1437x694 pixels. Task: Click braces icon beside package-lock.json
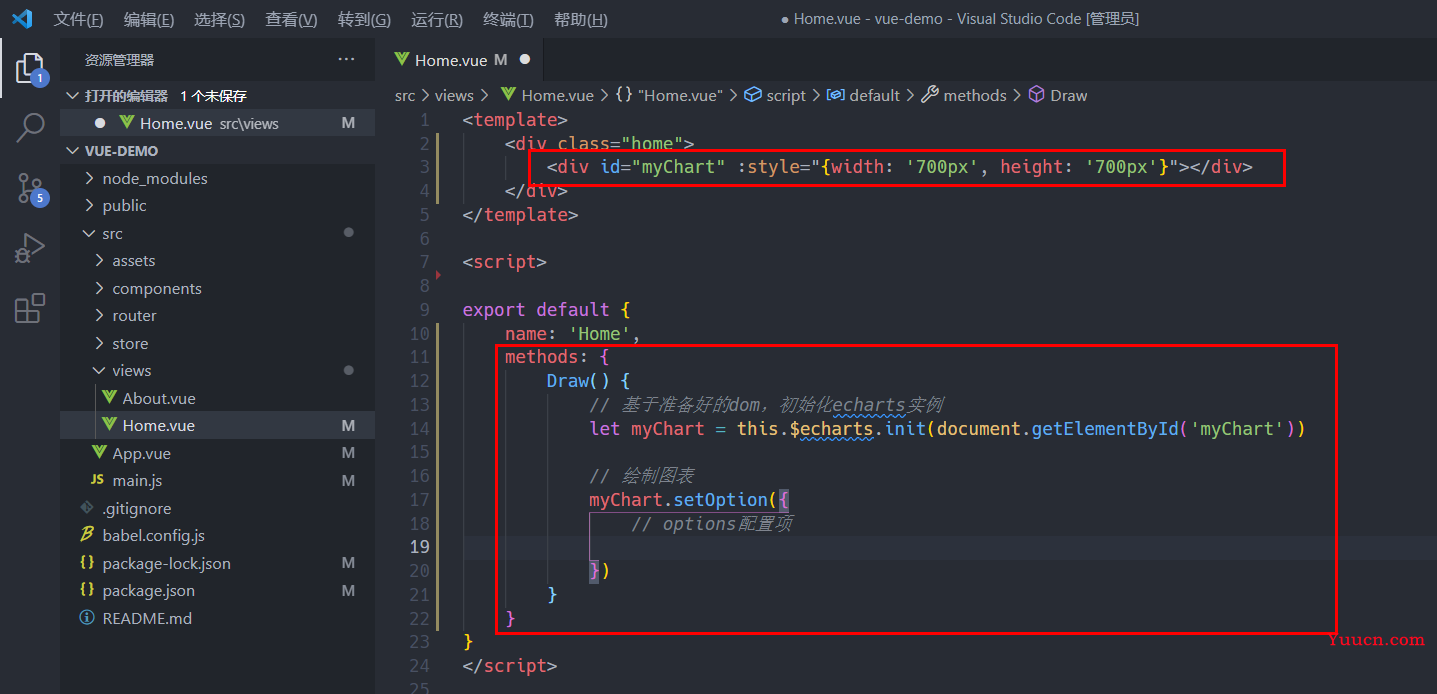click(87, 563)
